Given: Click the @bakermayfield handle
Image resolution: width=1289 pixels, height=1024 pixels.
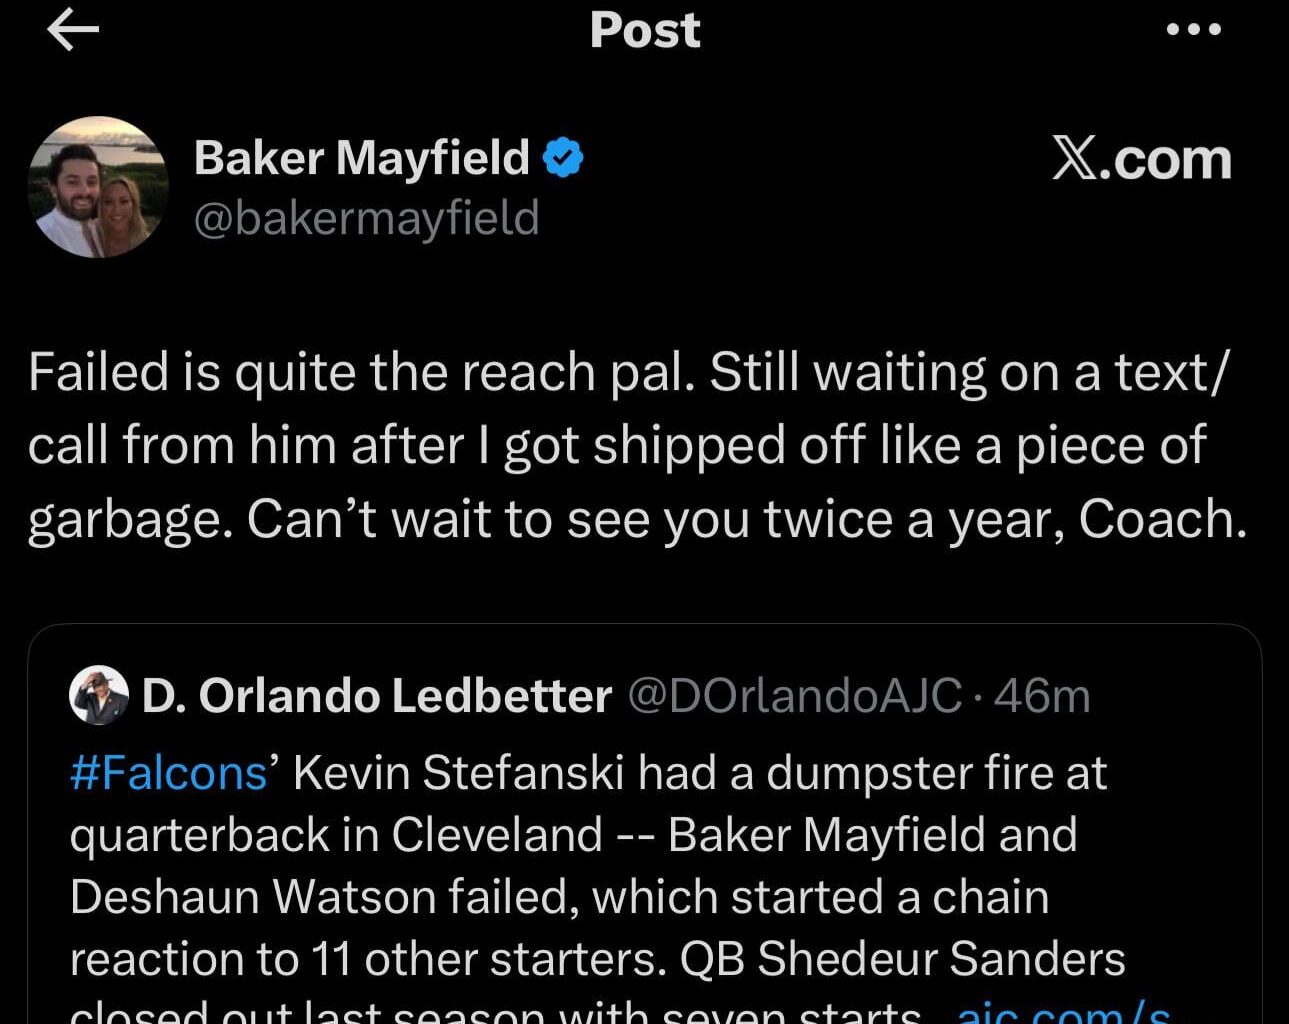Looking at the screenshot, I should (366, 218).
